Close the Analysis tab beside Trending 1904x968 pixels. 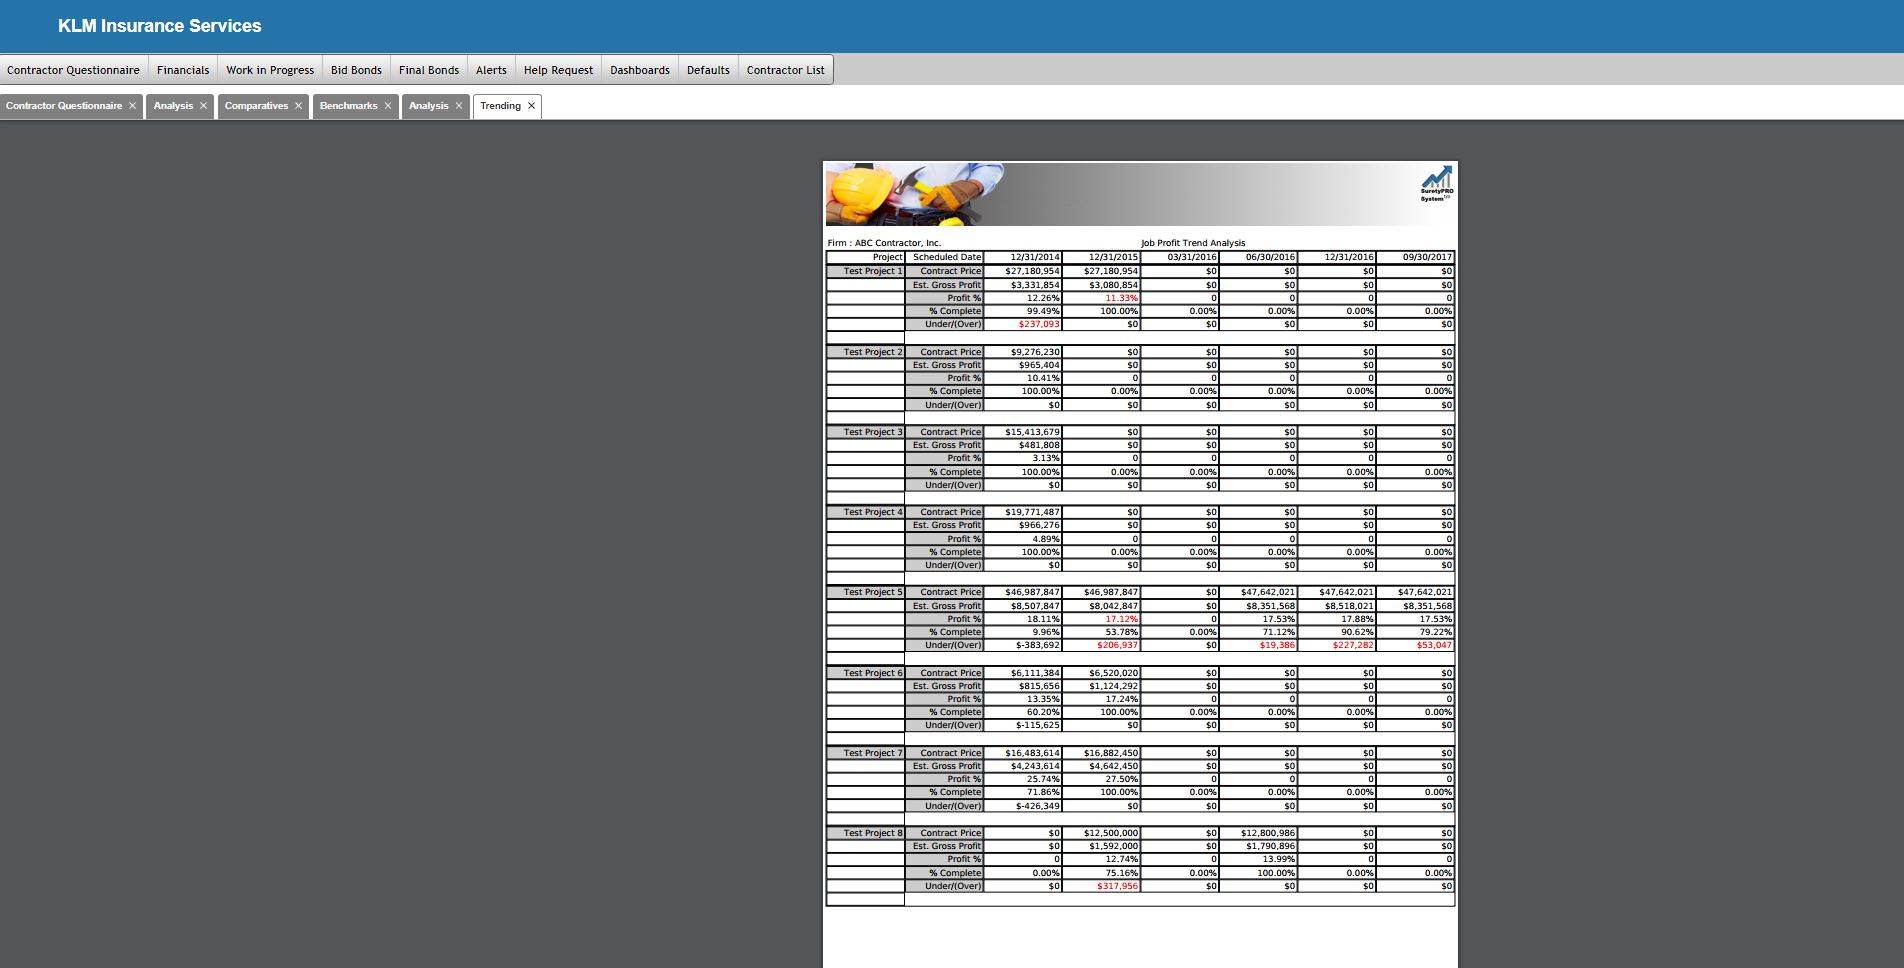point(459,106)
